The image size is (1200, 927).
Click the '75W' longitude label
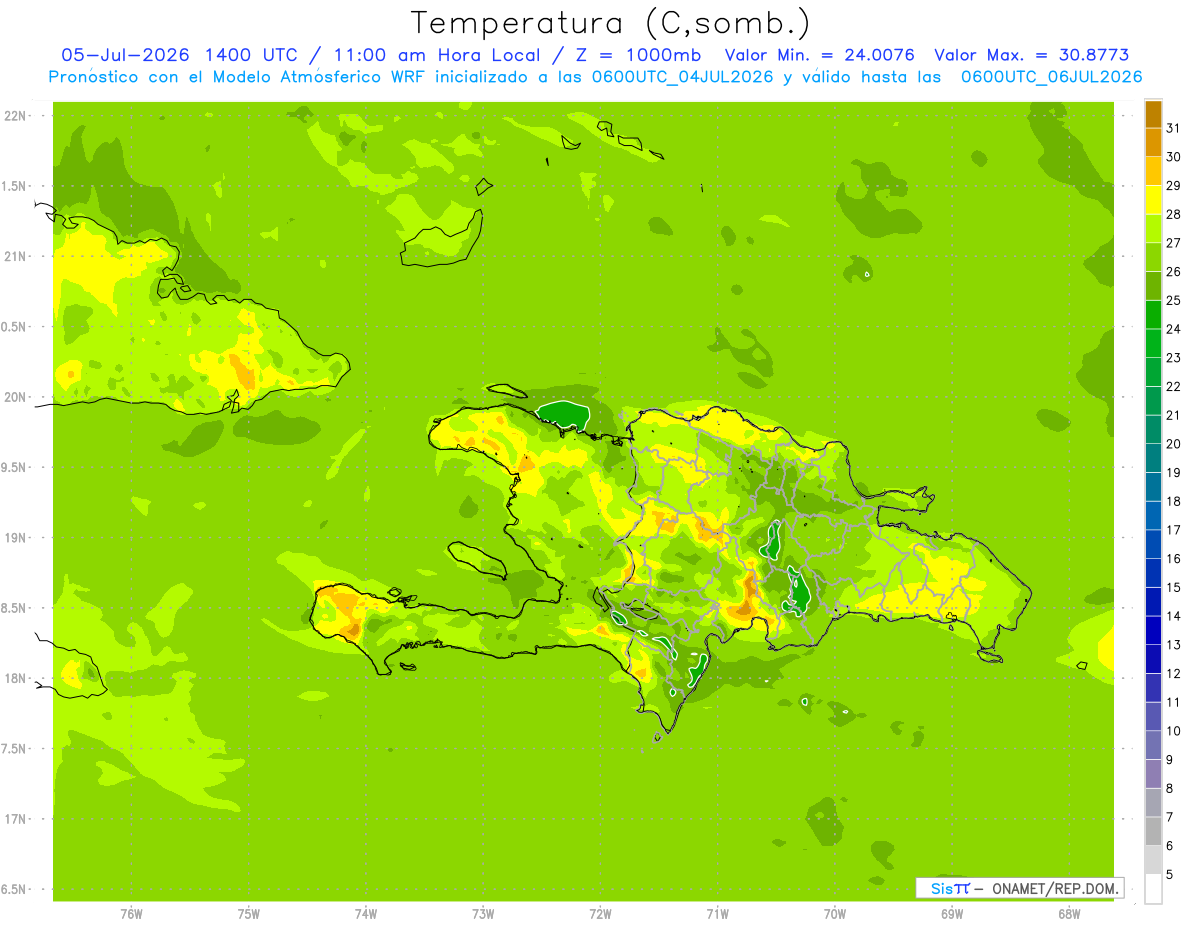248,914
